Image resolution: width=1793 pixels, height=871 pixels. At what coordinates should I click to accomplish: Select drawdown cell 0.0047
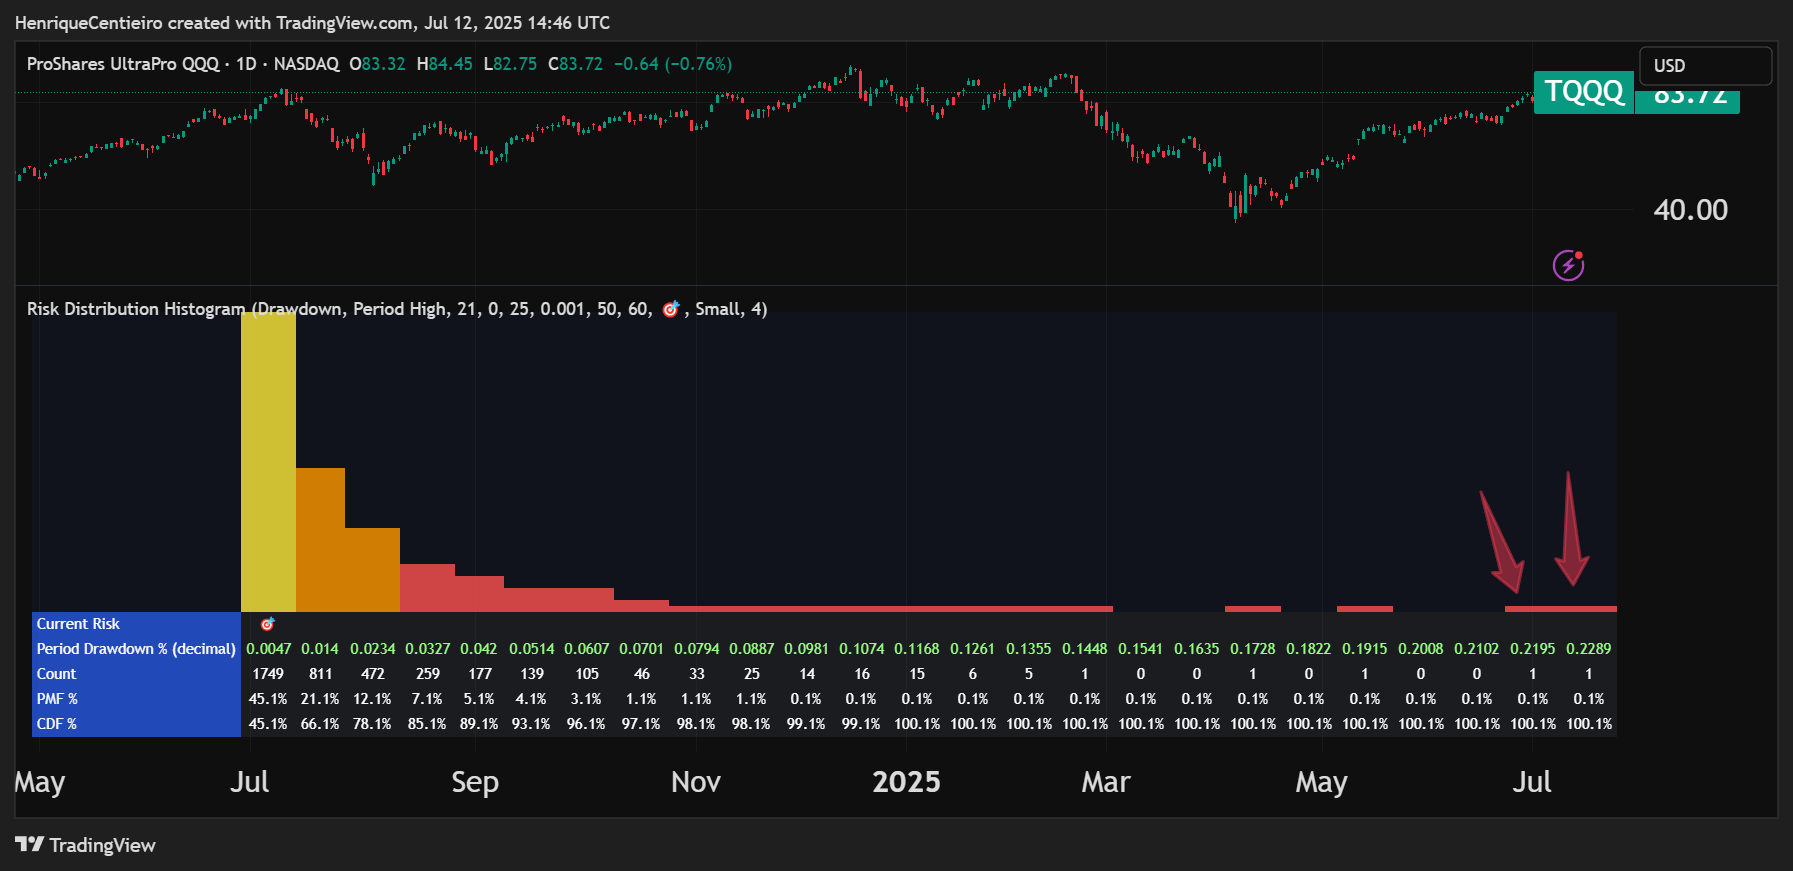[268, 649]
